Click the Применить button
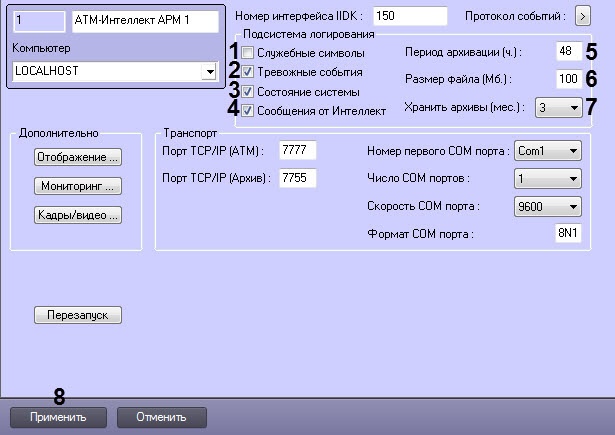Image resolution: width=615 pixels, height=435 pixels. (57, 416)
